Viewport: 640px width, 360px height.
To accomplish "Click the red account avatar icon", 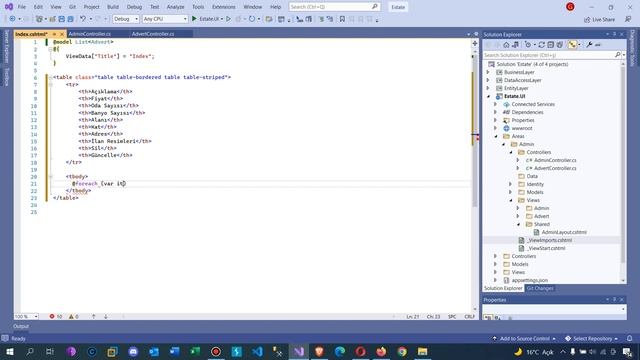I will [570, 7].
